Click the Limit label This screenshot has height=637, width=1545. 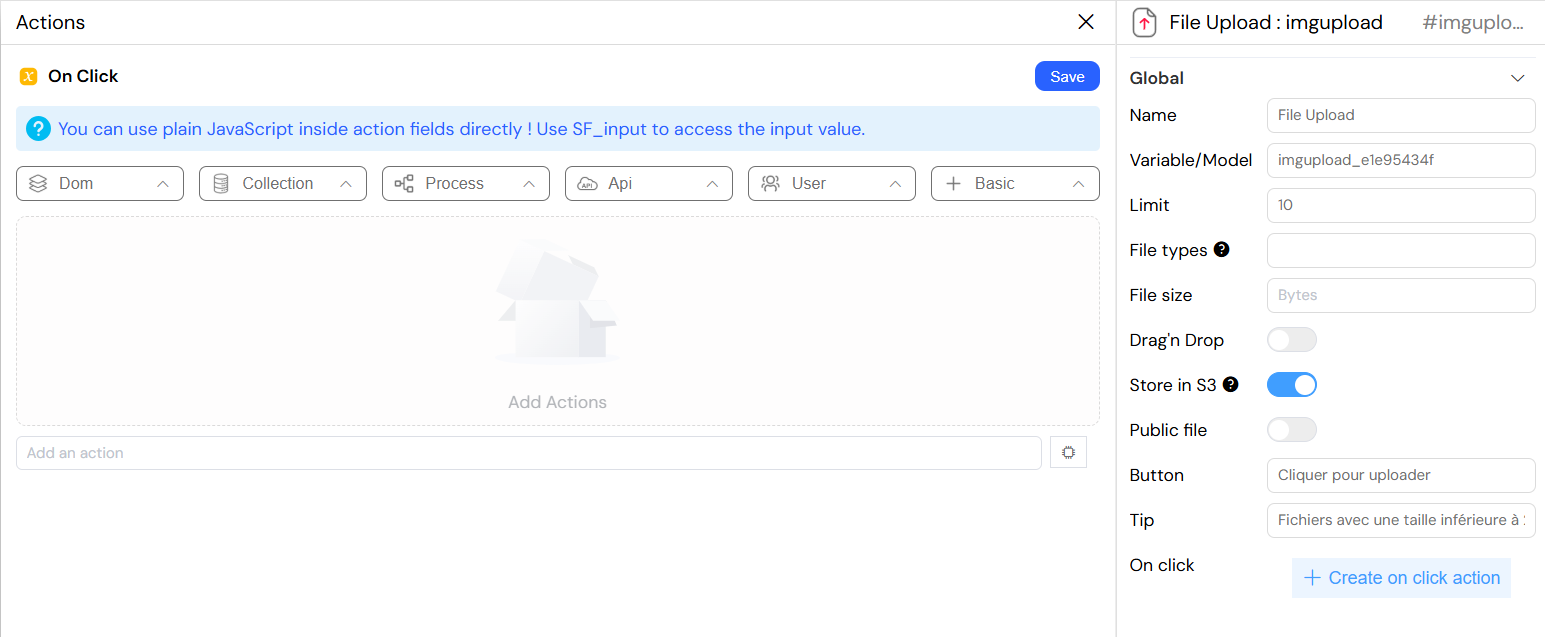click(1150, 205)
